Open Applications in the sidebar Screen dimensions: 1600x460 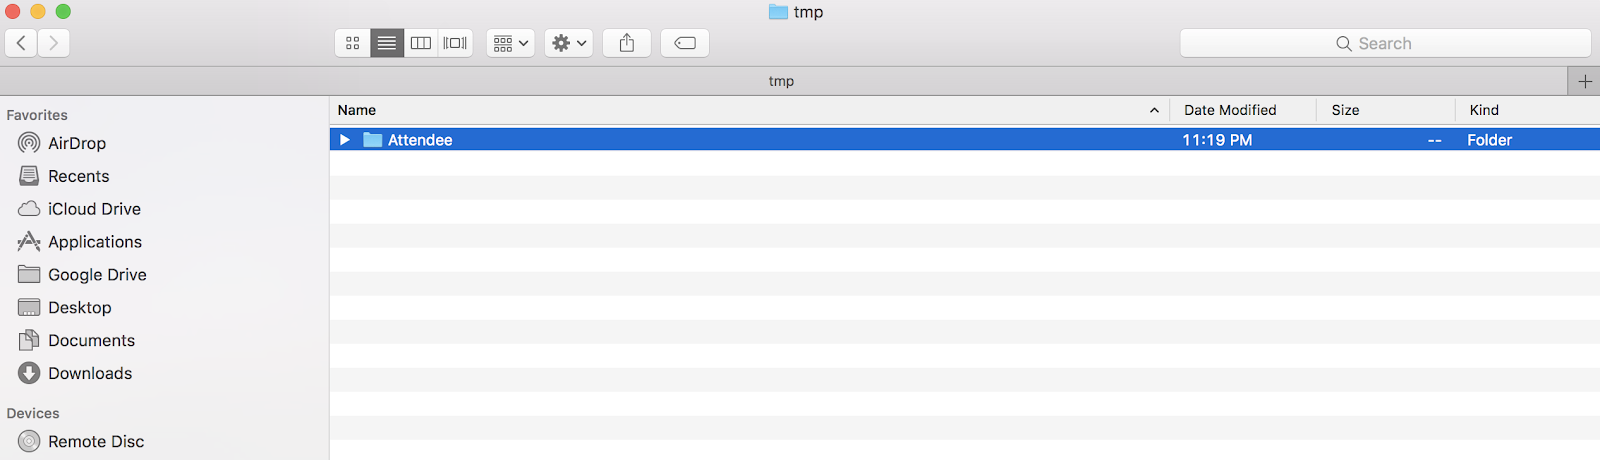pos(95,242)
